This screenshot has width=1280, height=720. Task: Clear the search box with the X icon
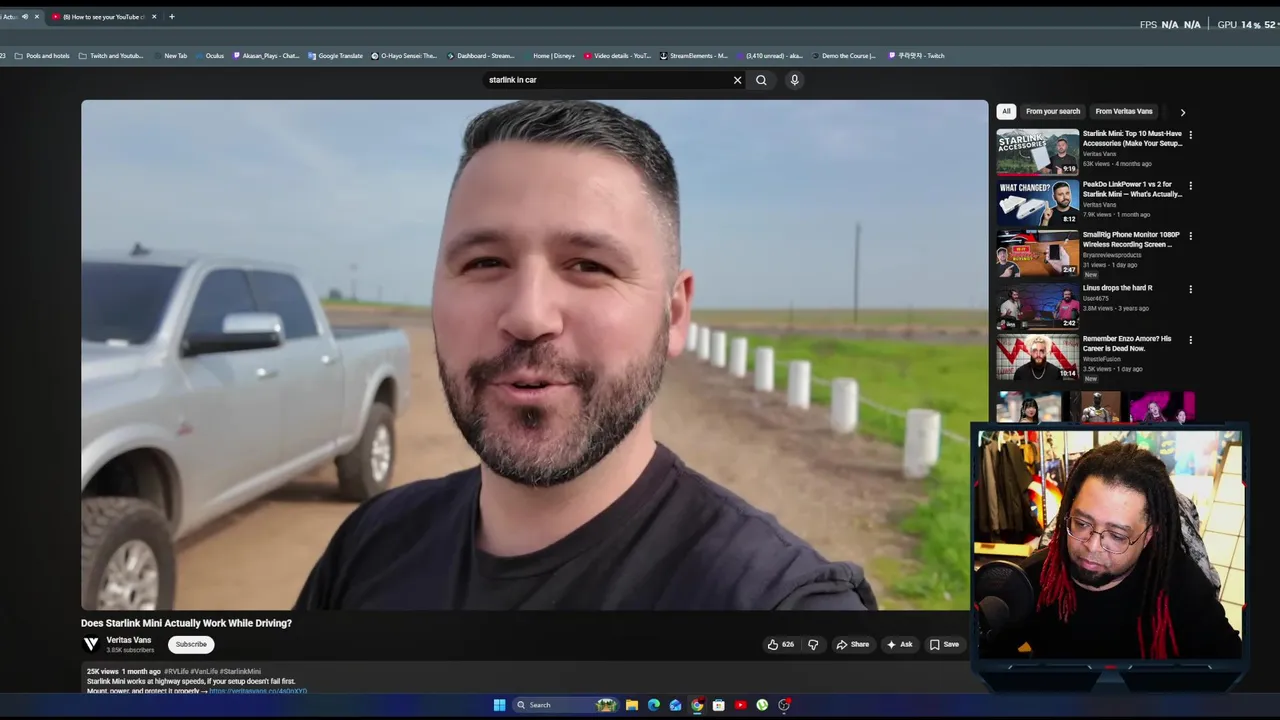coord(738,80)
